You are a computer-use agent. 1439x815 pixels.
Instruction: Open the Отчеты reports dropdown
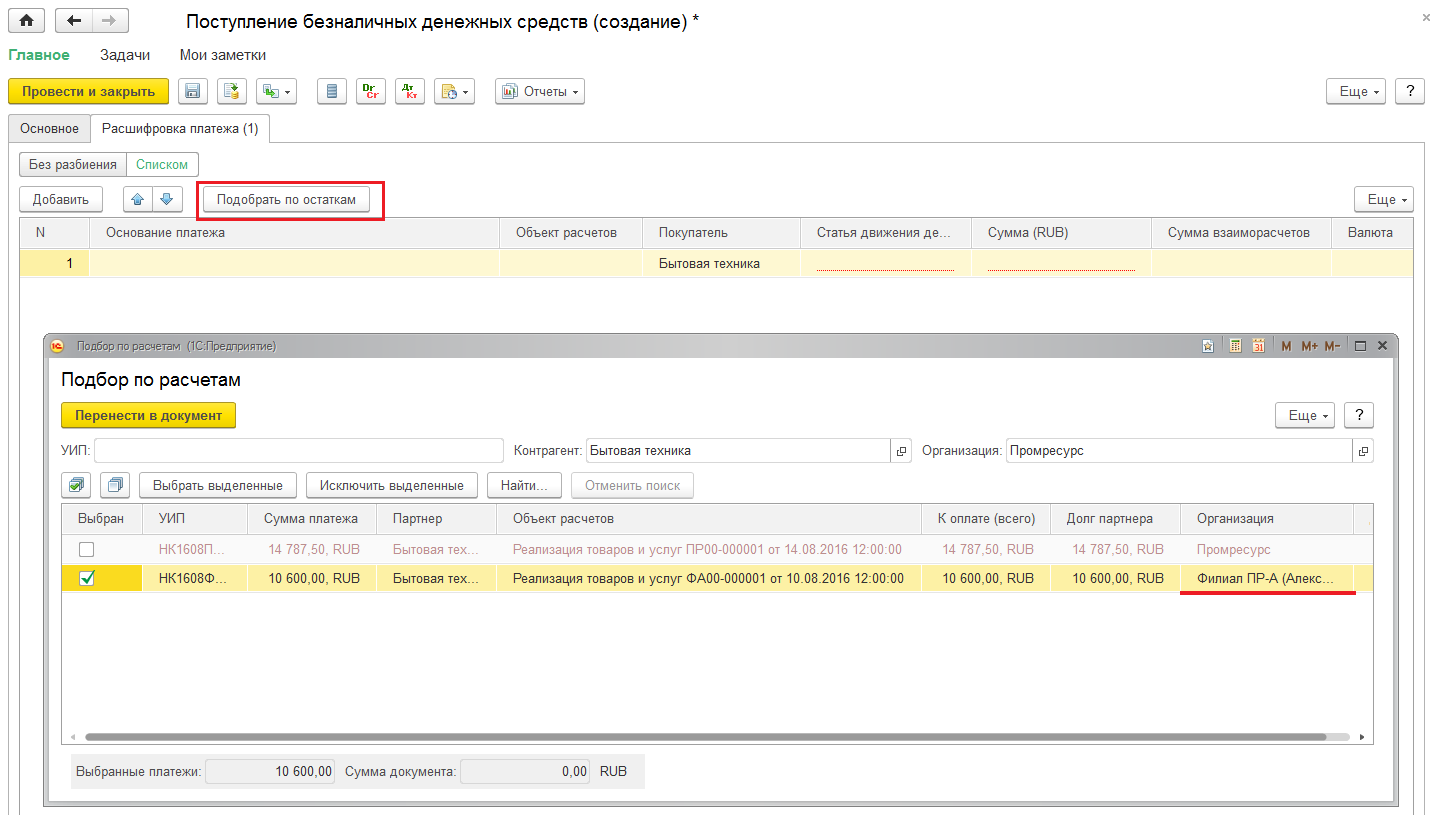pos(540,91)
